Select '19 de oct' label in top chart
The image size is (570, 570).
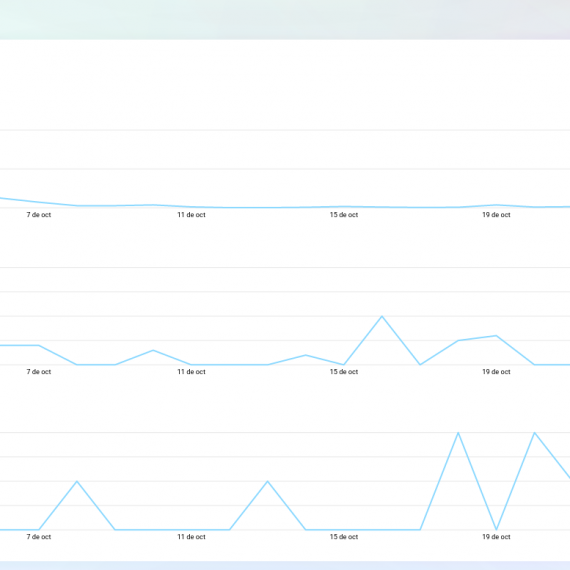click(496, 215)
